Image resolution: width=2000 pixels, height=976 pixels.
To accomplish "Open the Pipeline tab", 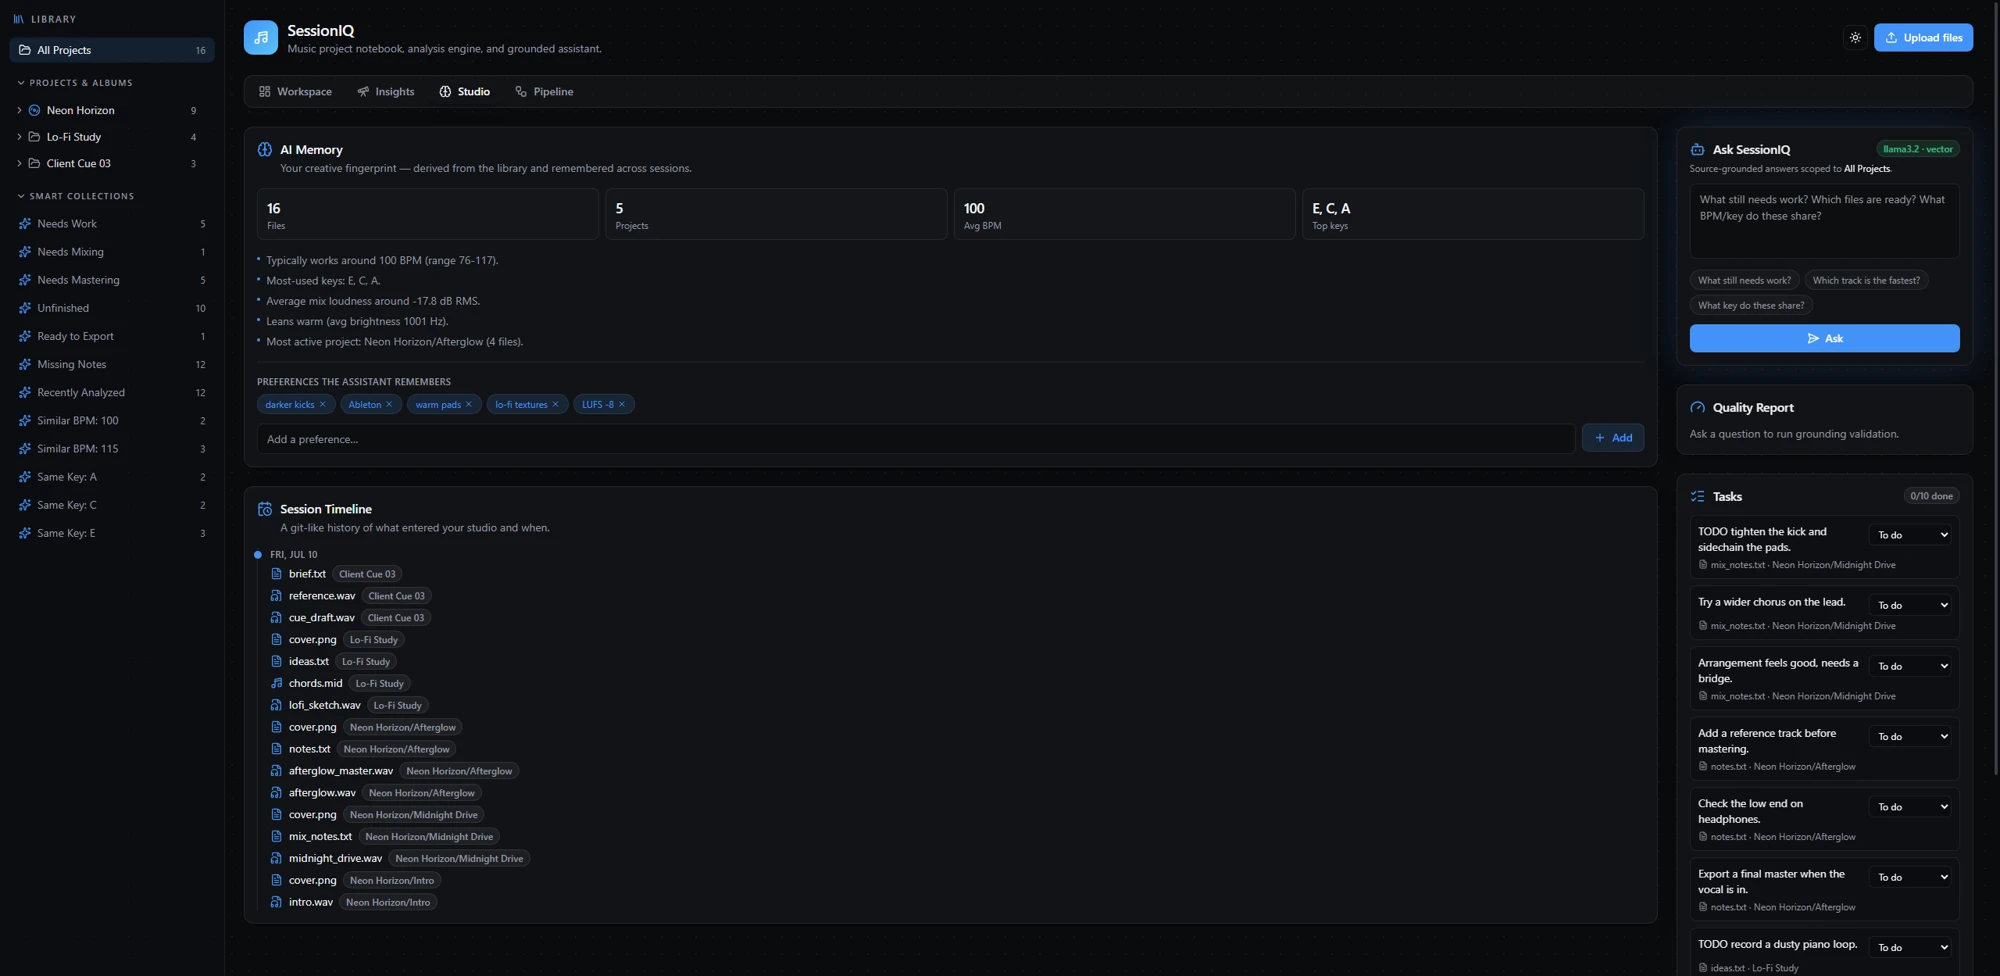I will 544,92.
